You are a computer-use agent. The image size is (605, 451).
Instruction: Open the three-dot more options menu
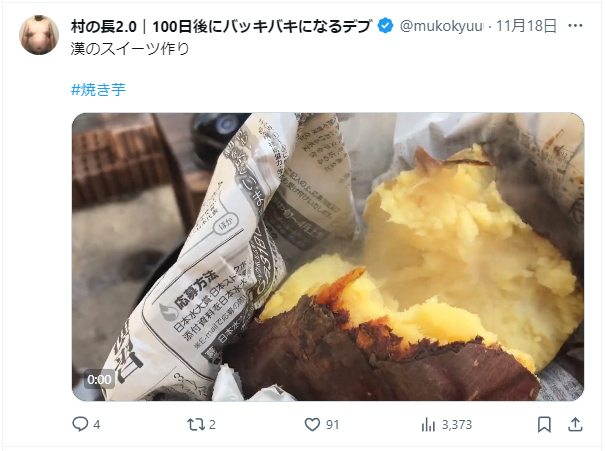click(x=575, y=26)
